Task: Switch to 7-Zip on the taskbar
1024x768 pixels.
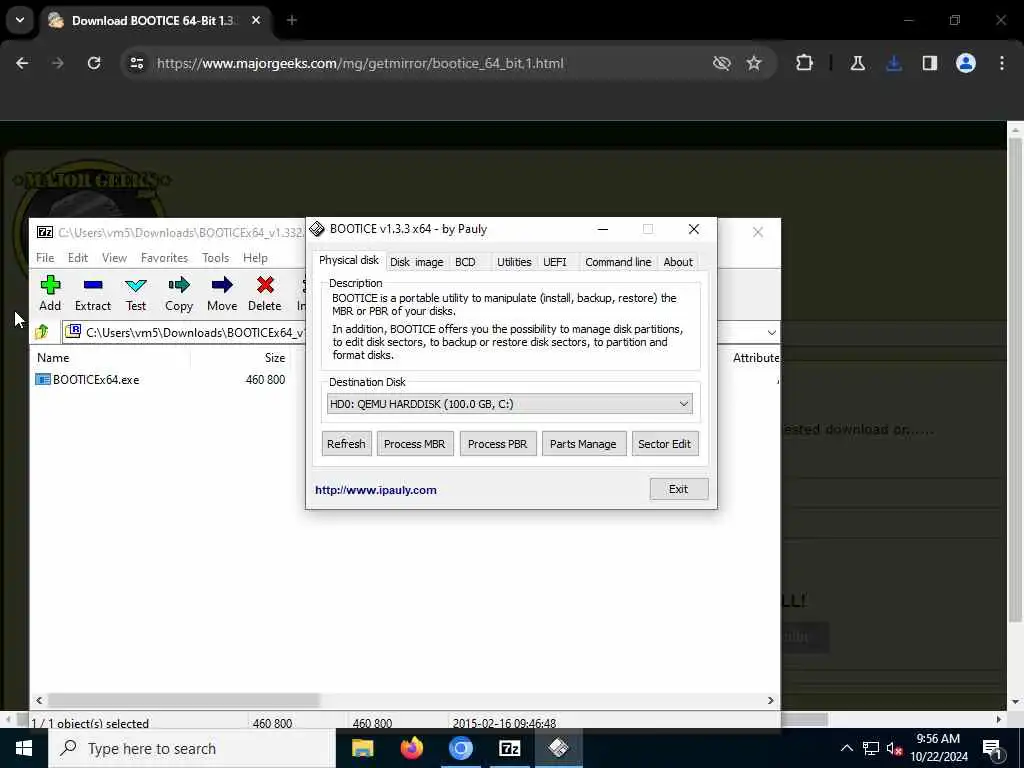Action: coord(509,748)
